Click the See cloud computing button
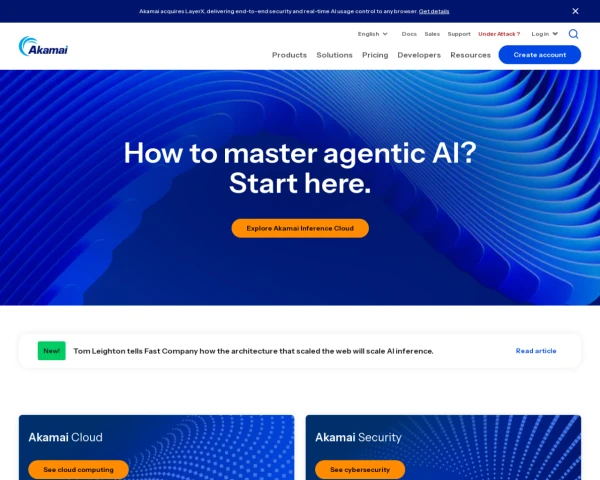The width and height of the screenshot is (600, 480). [78, 469]
